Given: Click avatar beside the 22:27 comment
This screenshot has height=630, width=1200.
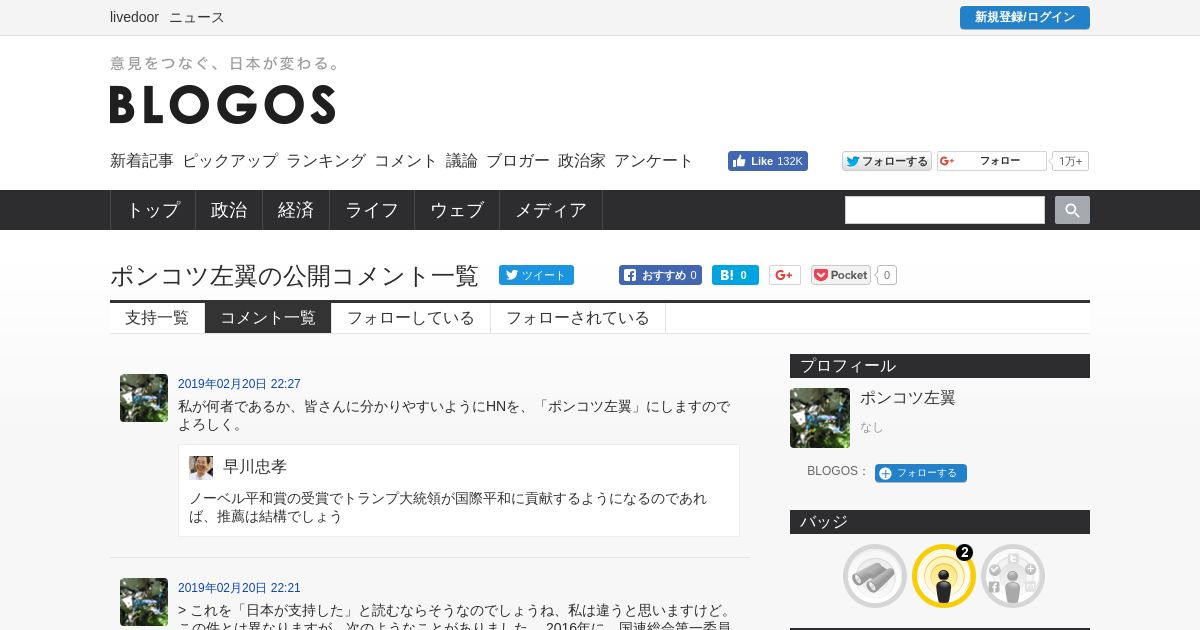Looking at the screenshot, I should point(144,398).
